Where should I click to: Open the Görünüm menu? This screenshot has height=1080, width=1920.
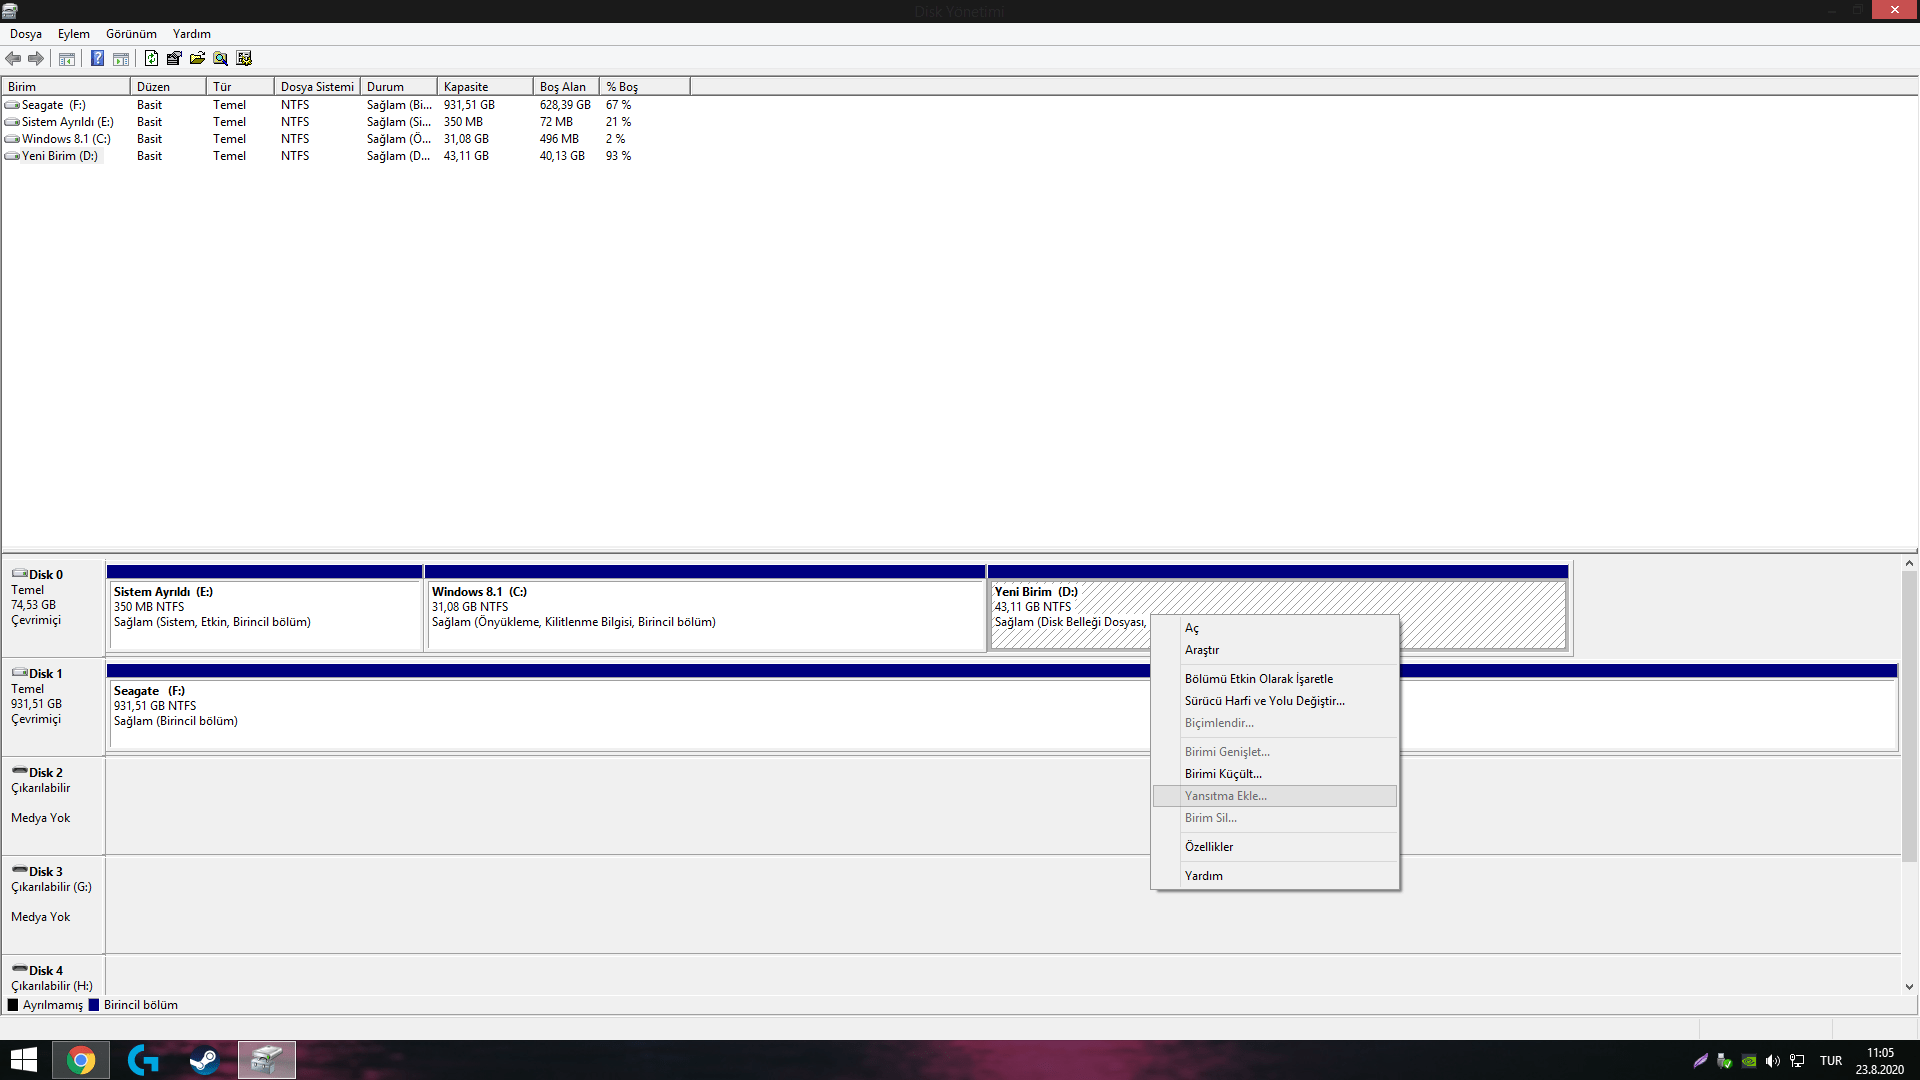[131, 33]
